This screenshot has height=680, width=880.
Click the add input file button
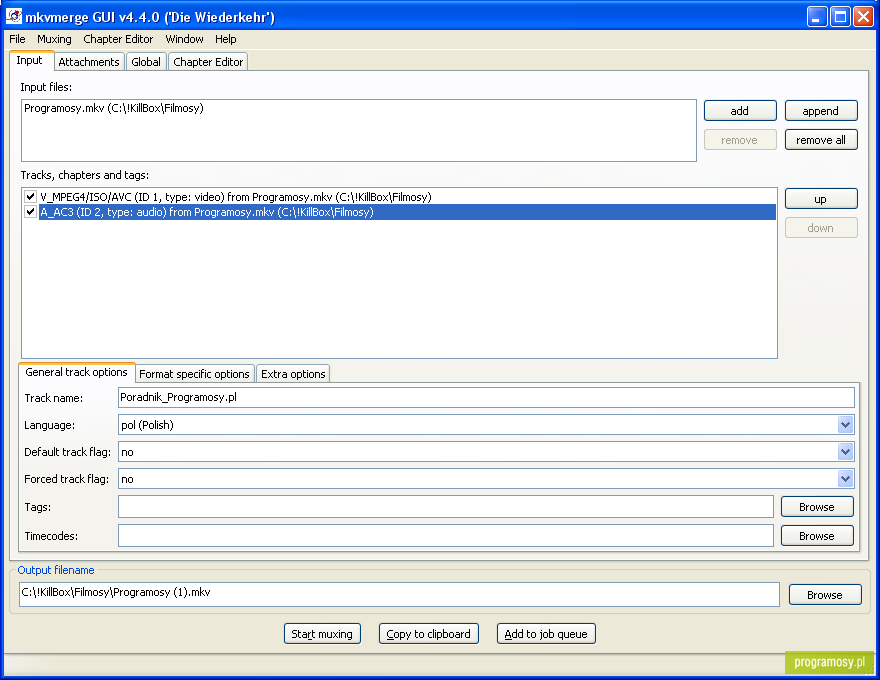[x=740, y=111]
